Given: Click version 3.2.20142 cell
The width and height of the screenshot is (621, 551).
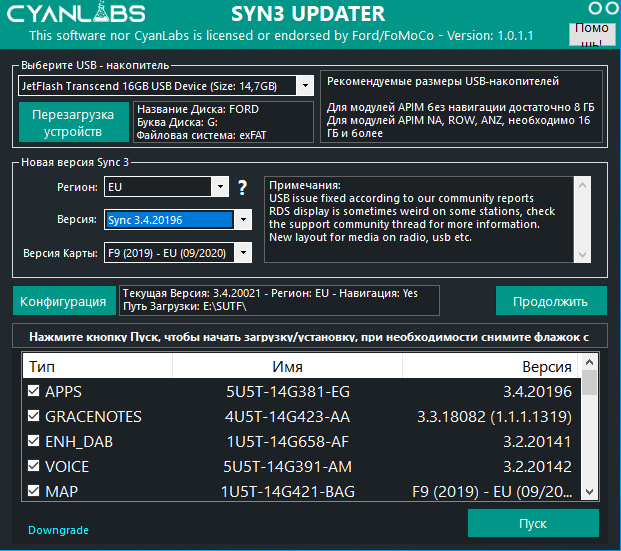Looking at the screenshot, I should tap(537, 467).
